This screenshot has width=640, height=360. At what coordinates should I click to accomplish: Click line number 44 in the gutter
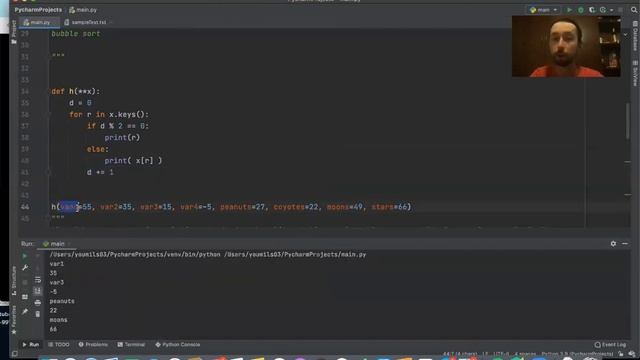[x=25, y=207]
